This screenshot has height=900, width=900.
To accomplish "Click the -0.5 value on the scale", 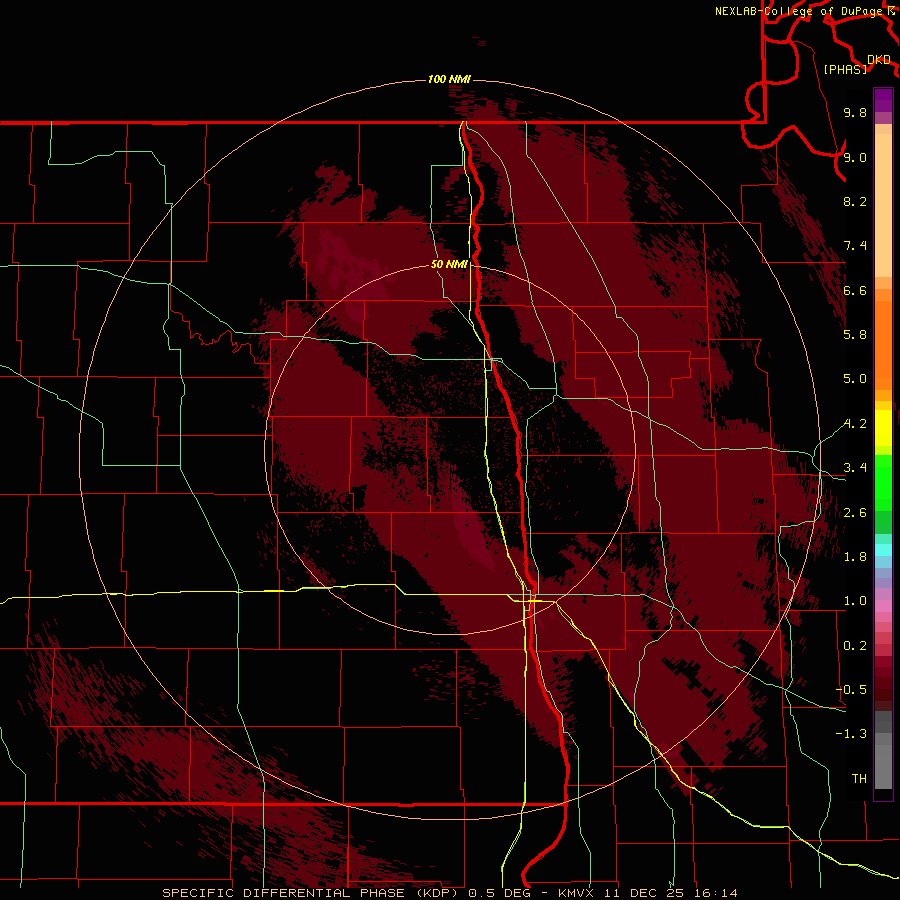I will (851, 689).
